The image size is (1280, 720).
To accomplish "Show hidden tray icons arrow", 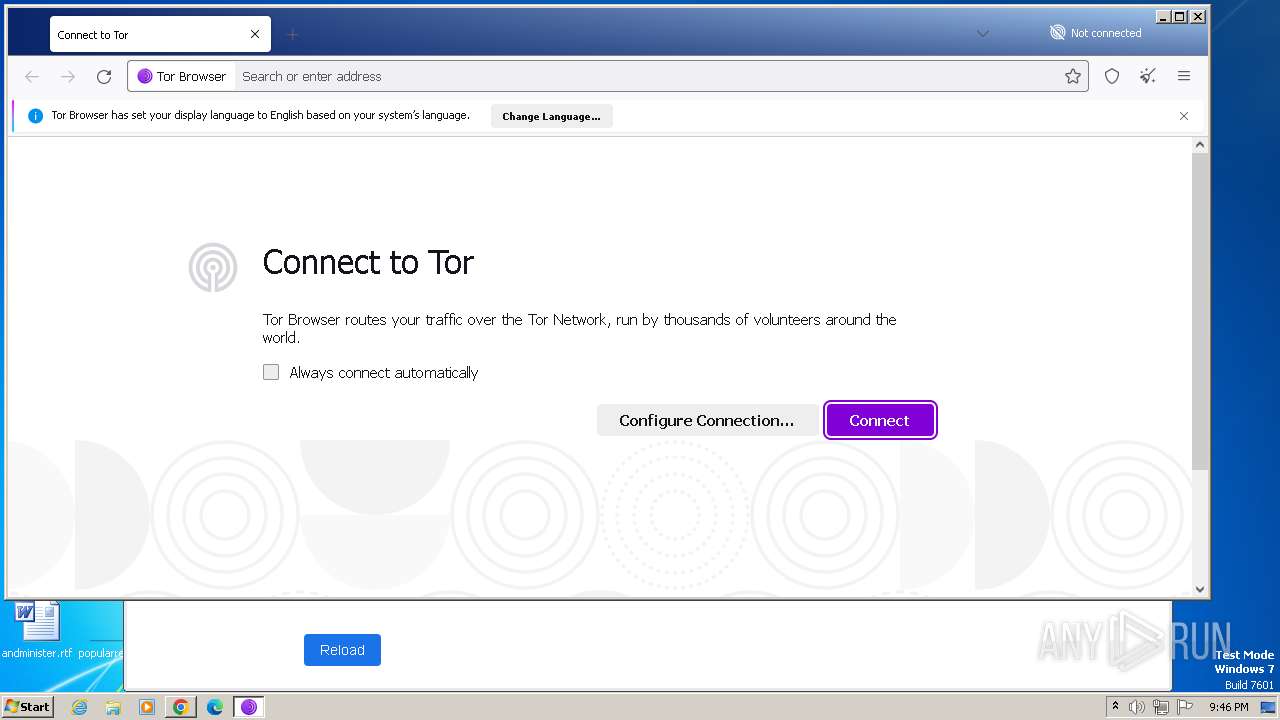I will (1115, 706).
